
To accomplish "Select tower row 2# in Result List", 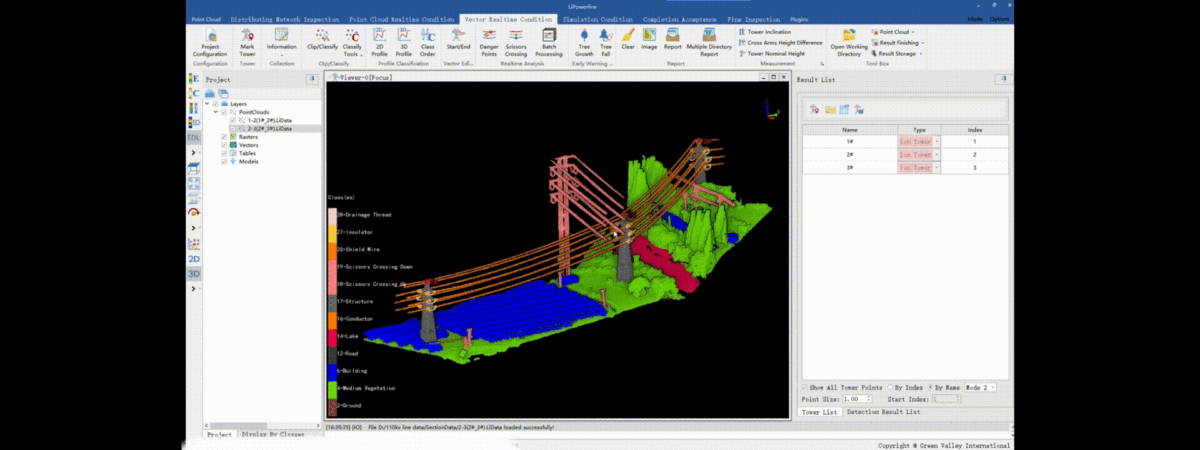I will click(905, 155).
